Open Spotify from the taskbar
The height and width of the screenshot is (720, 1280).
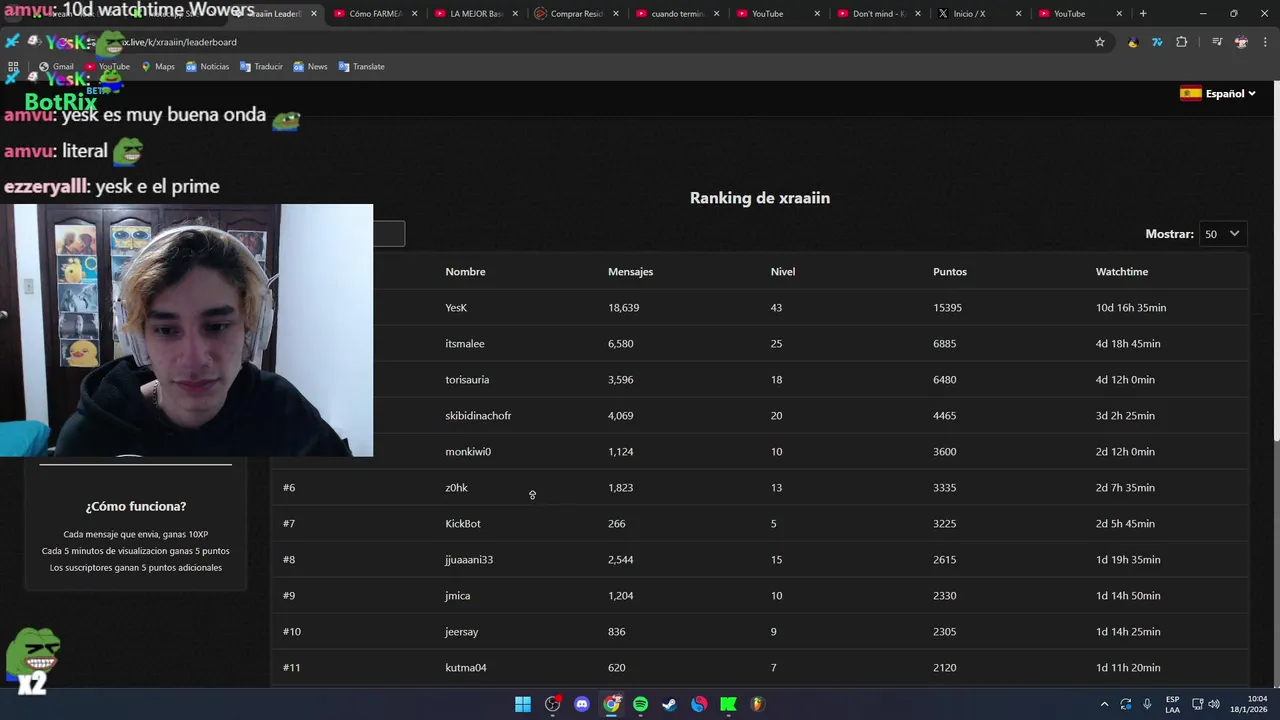click(x=640, y=704)
